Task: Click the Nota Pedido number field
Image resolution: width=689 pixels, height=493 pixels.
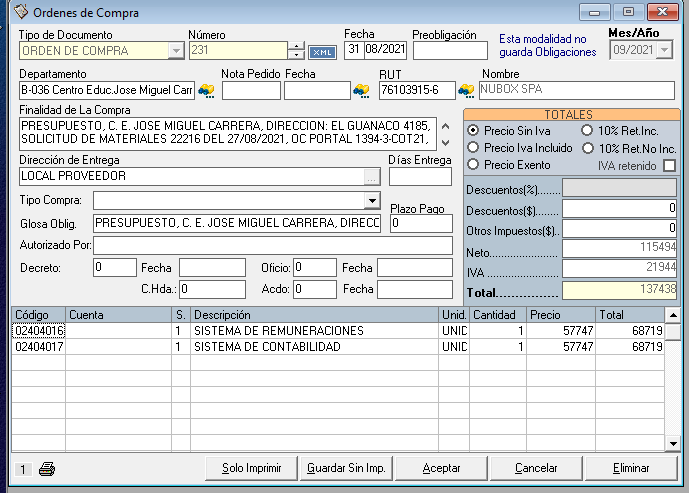Action: tap(251, 91)
